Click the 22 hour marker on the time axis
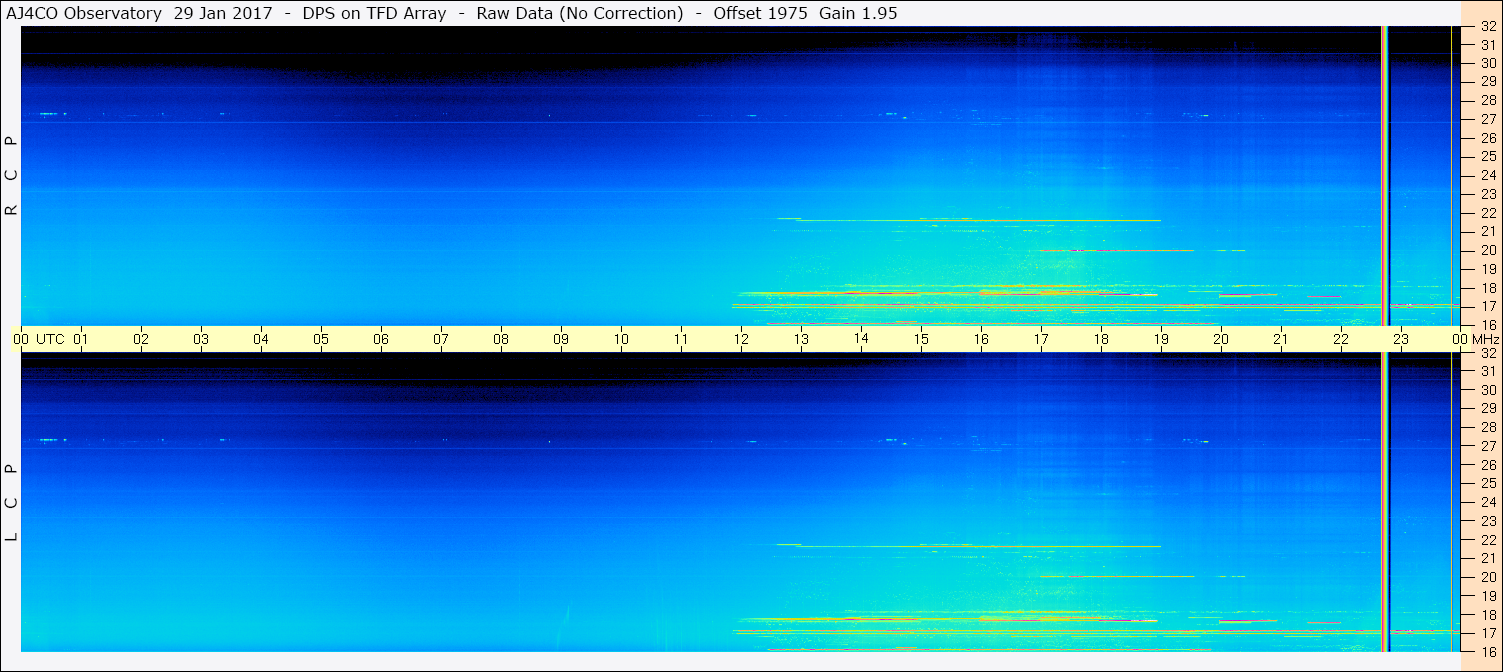 pyautogui.click(x=1341, y=339)
